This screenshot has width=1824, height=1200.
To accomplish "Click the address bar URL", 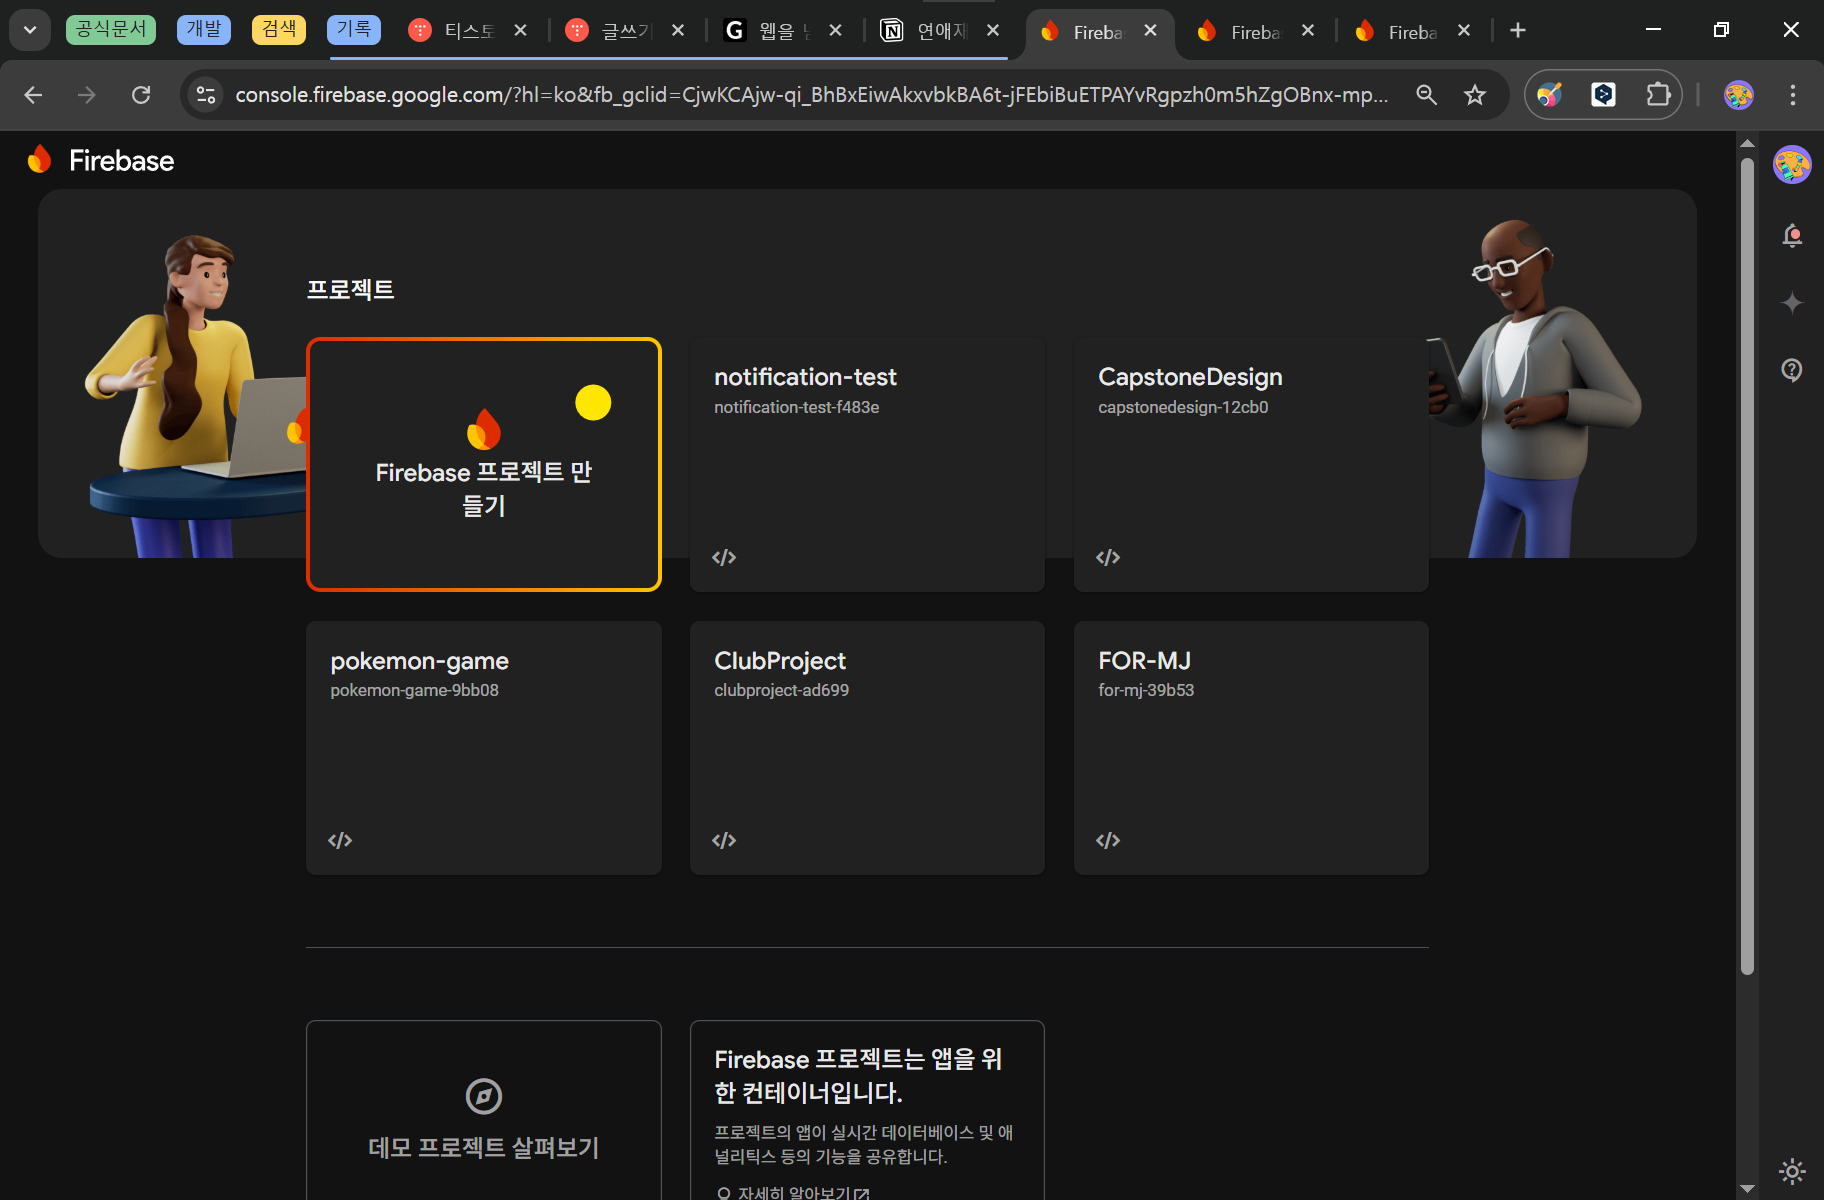I will point(811,95).
